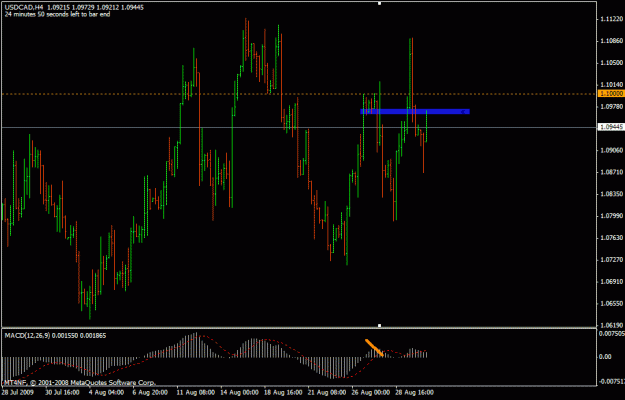Viewport: 625px width, 400px height.
Task: Click the 1.06910 price scale label
Action: click(x=611, y=282)
